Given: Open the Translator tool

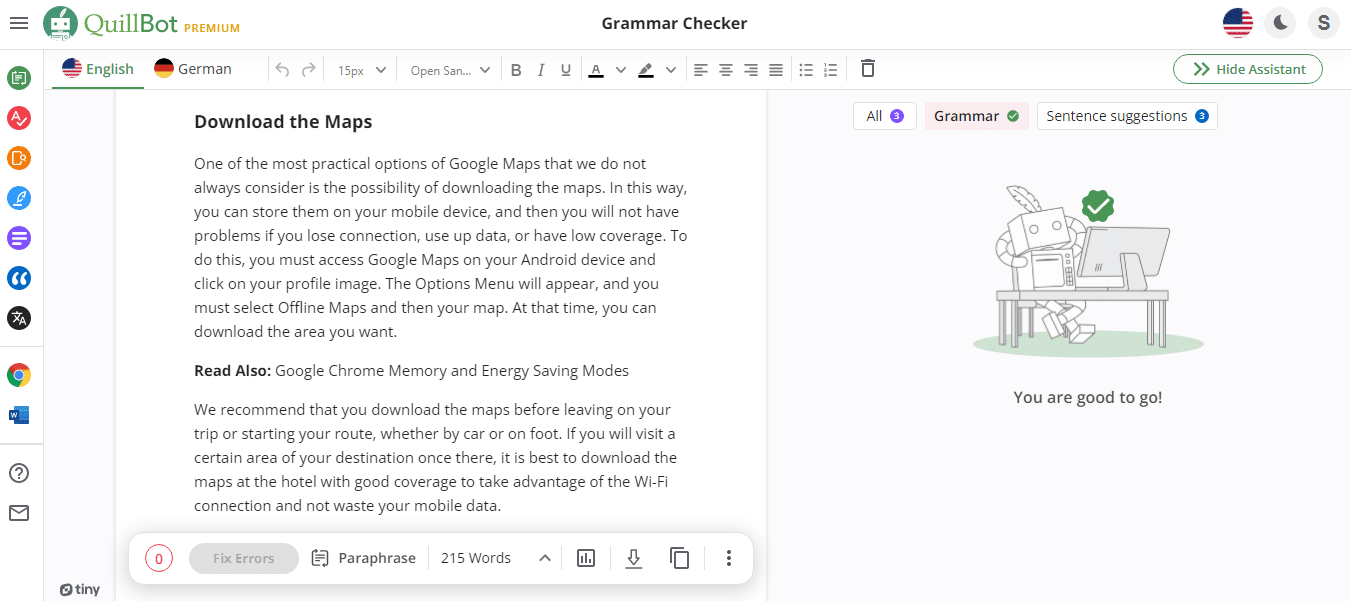Looking at the screenshot, I should click(x=19, y=318).
